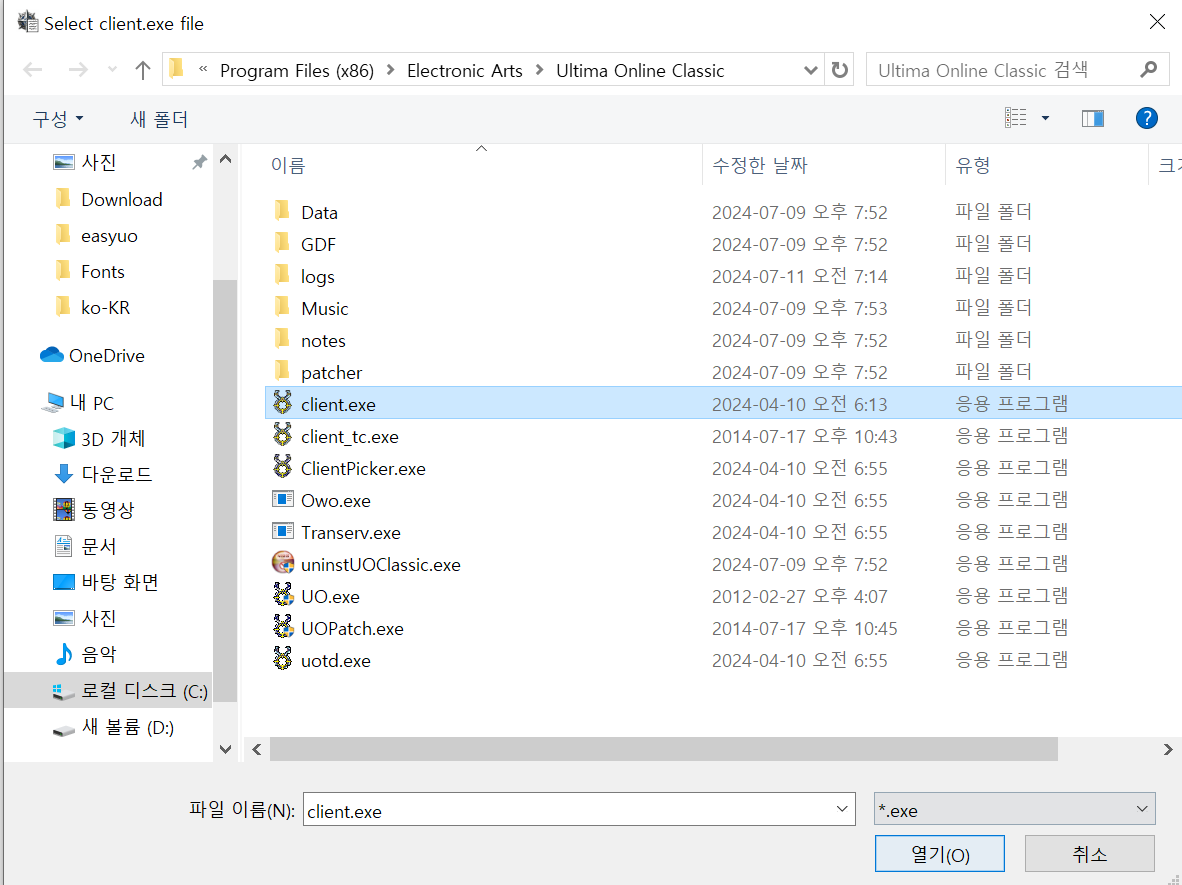1182x885 pixels.
Task: Open 다운로드 in the sidebar
Action: point(103,474)
